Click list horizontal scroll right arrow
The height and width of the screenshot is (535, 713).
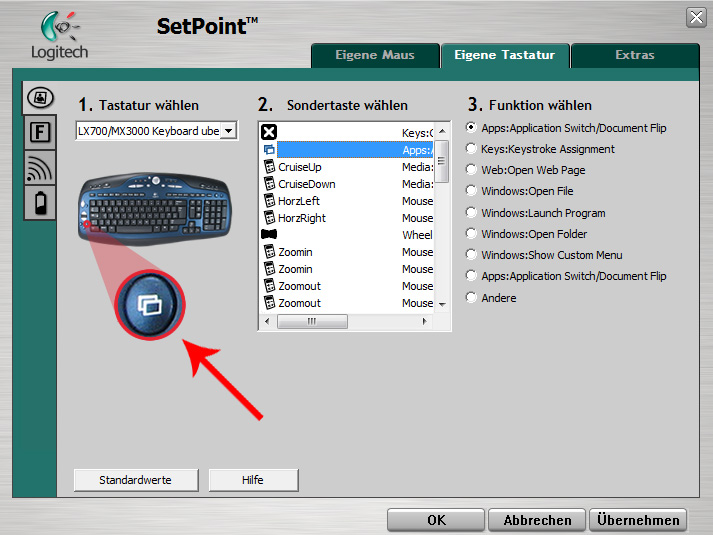tap(425, 321)
